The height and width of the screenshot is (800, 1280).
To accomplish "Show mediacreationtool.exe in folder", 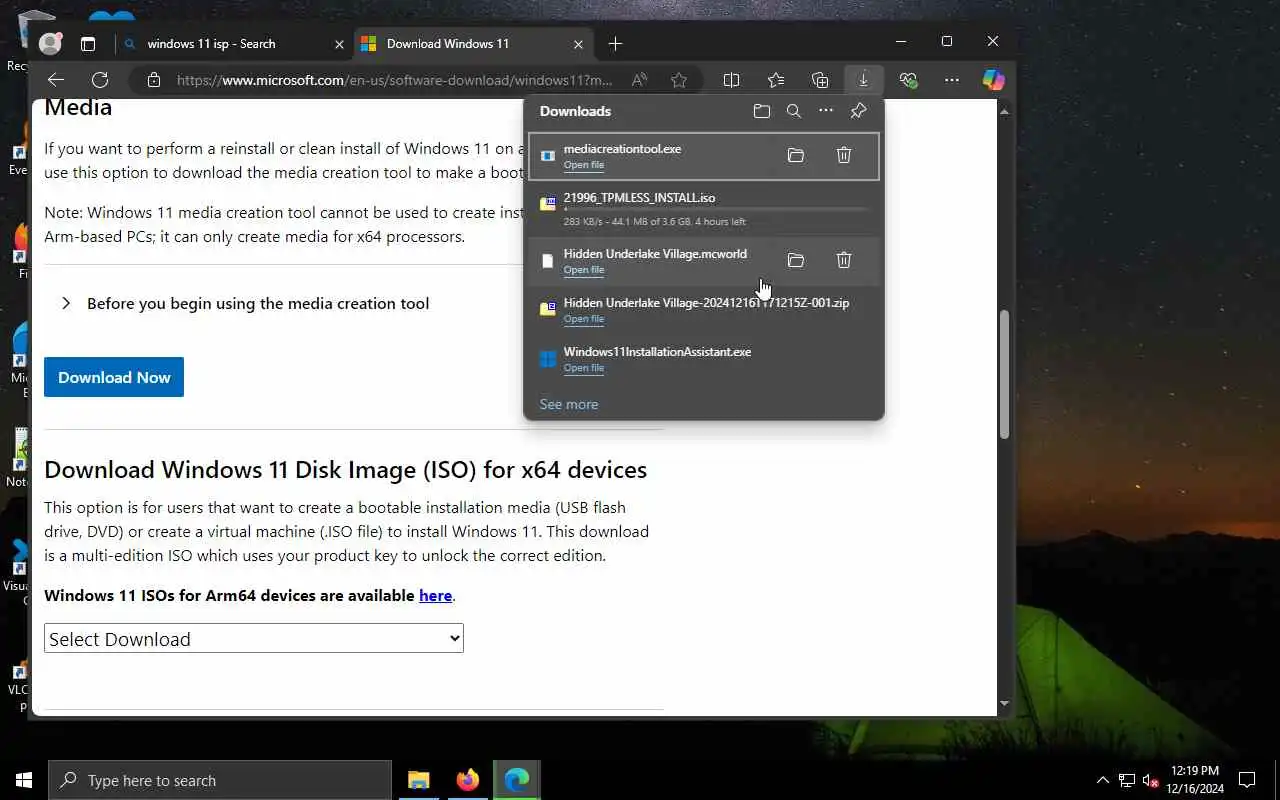I will [796, 155].
